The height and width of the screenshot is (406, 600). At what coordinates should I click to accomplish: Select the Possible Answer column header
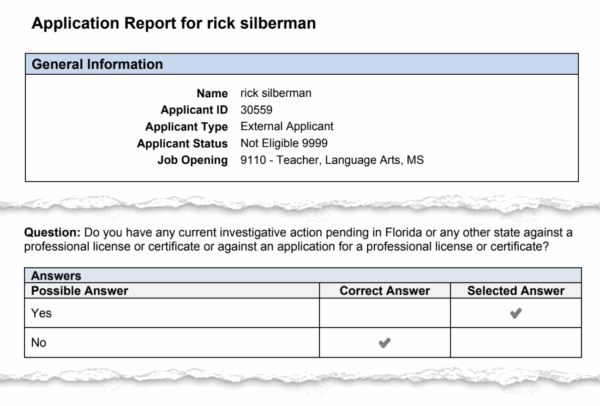click(80, 291)
